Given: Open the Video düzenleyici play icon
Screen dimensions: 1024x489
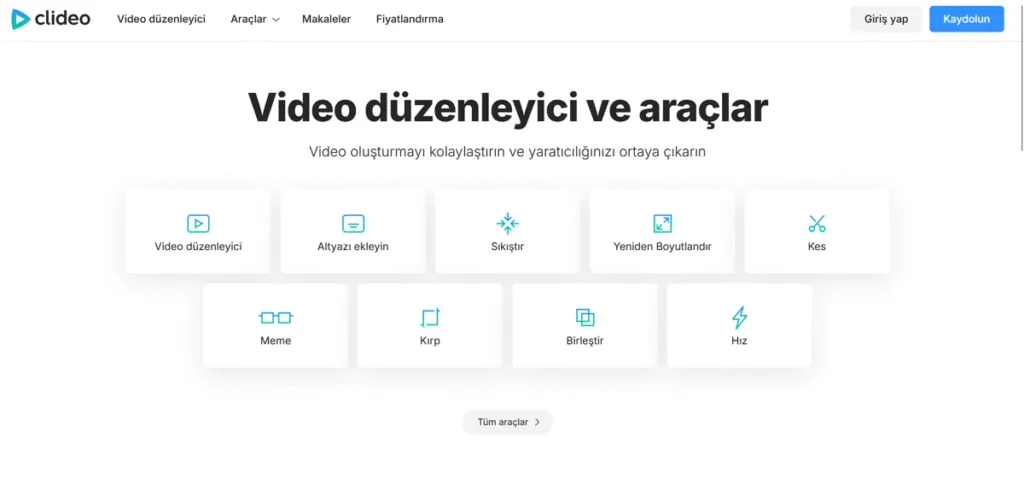Looking at the screenshot, I should [x=198, y=224].
